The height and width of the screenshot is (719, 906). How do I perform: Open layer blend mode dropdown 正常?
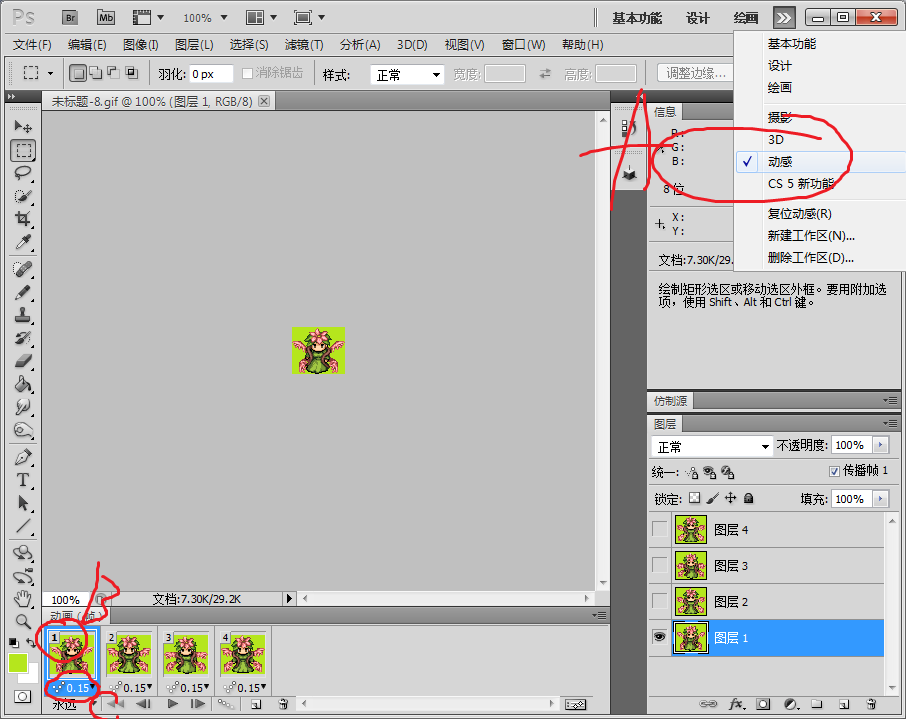coord(712,446)
